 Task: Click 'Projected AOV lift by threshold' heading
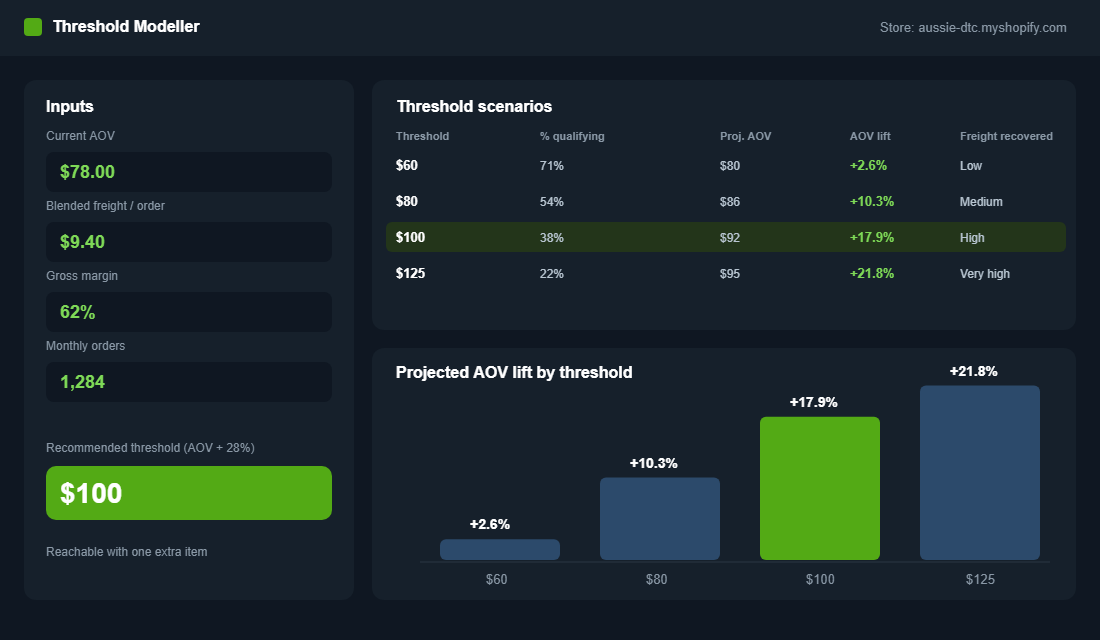tap(514, 372)
